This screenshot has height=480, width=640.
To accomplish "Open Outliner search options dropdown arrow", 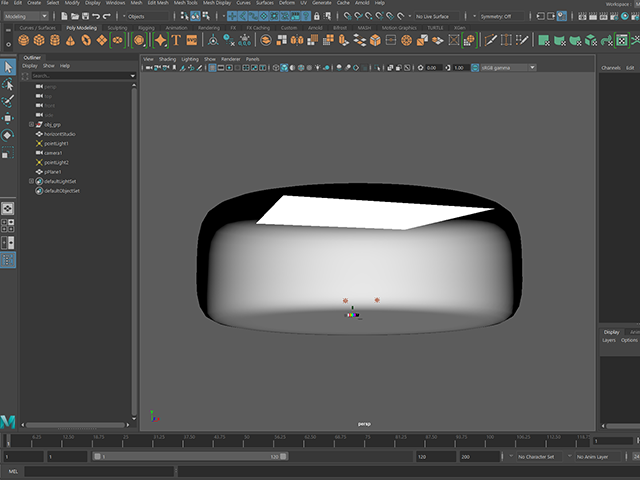I will 132,76.
